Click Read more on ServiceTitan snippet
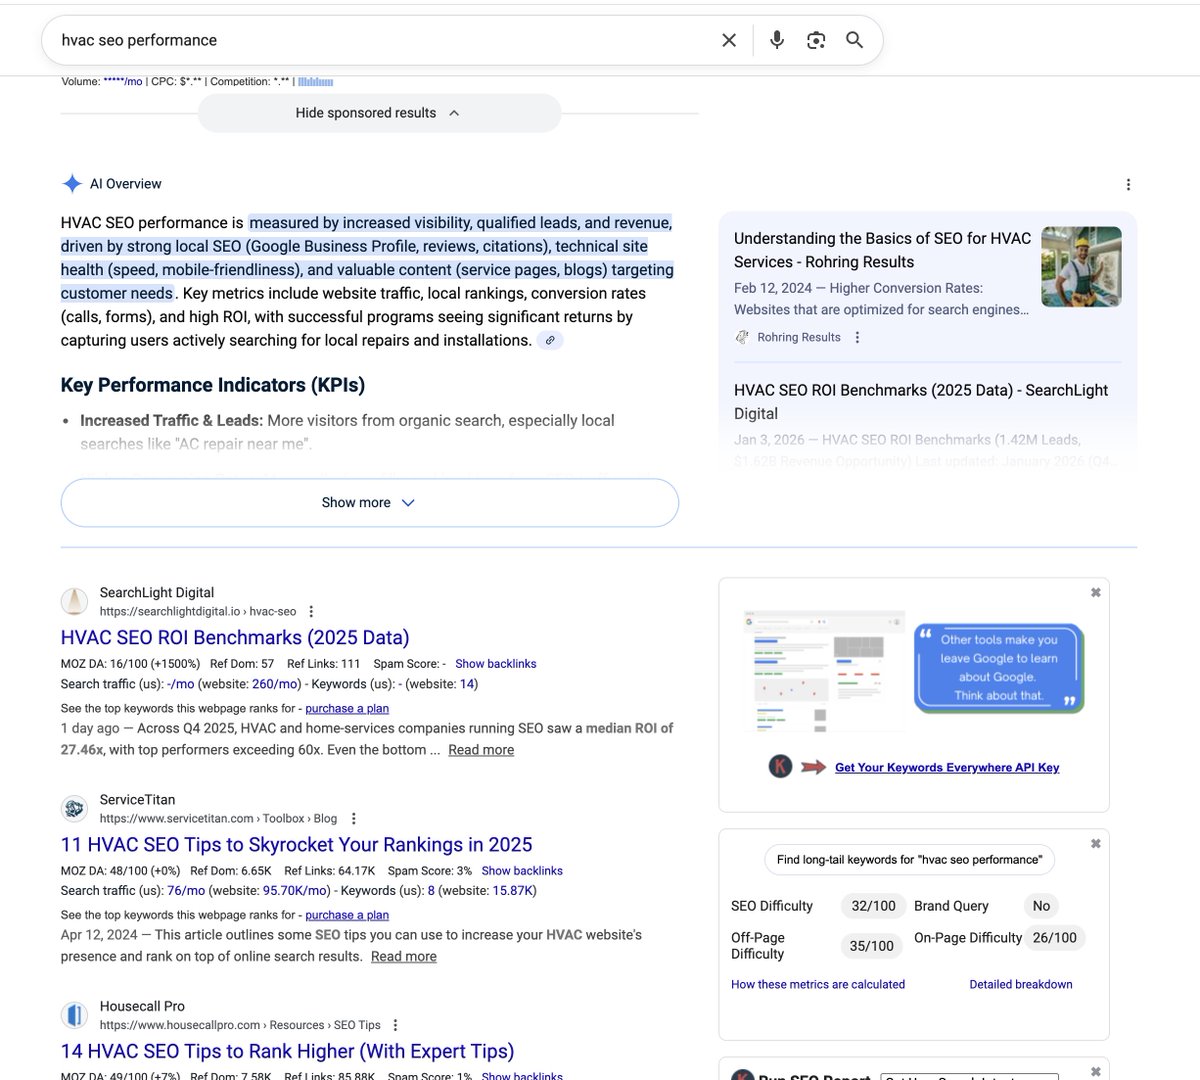The width and height of the screenshot is (1200, 1080). [404, 956]
